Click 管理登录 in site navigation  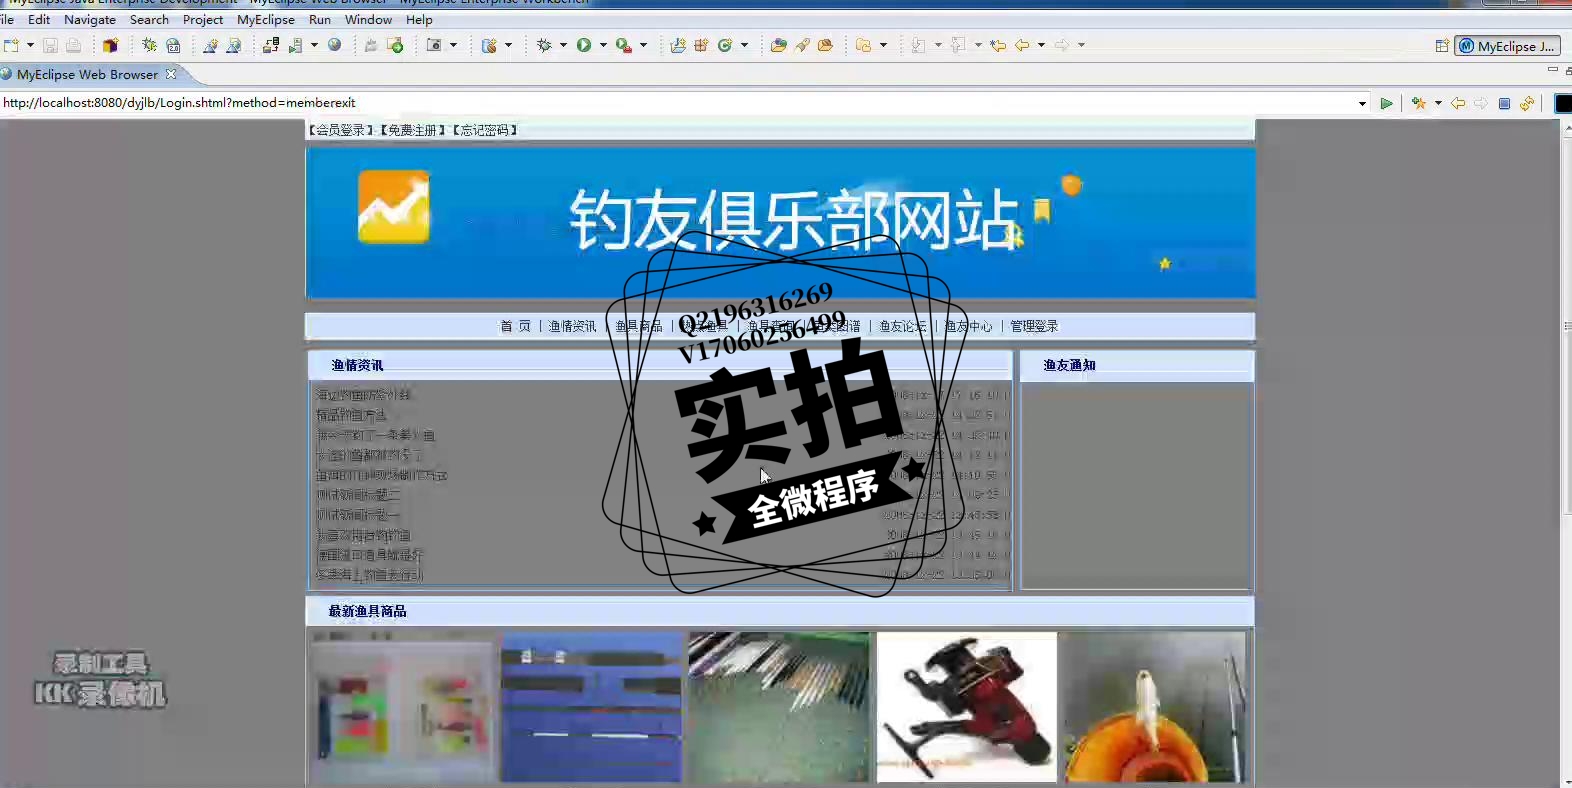pos(1034,326)
